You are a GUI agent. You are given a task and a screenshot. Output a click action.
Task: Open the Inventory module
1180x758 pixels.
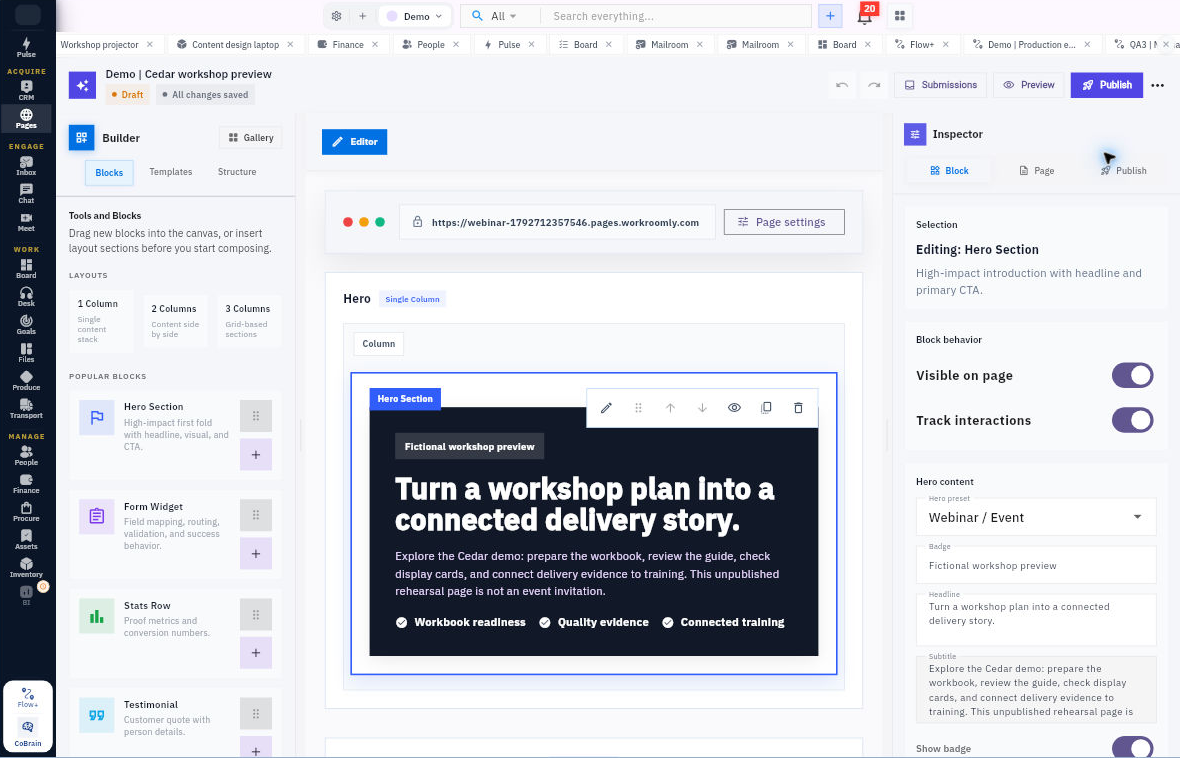point(26,568)
